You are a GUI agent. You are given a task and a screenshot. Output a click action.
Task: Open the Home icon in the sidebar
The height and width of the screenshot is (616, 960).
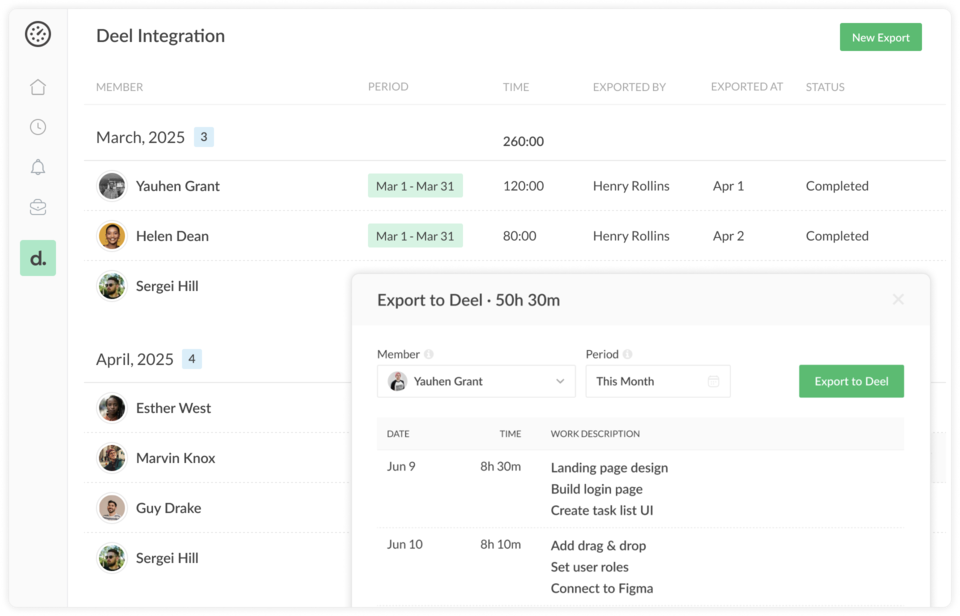(37, 87)
